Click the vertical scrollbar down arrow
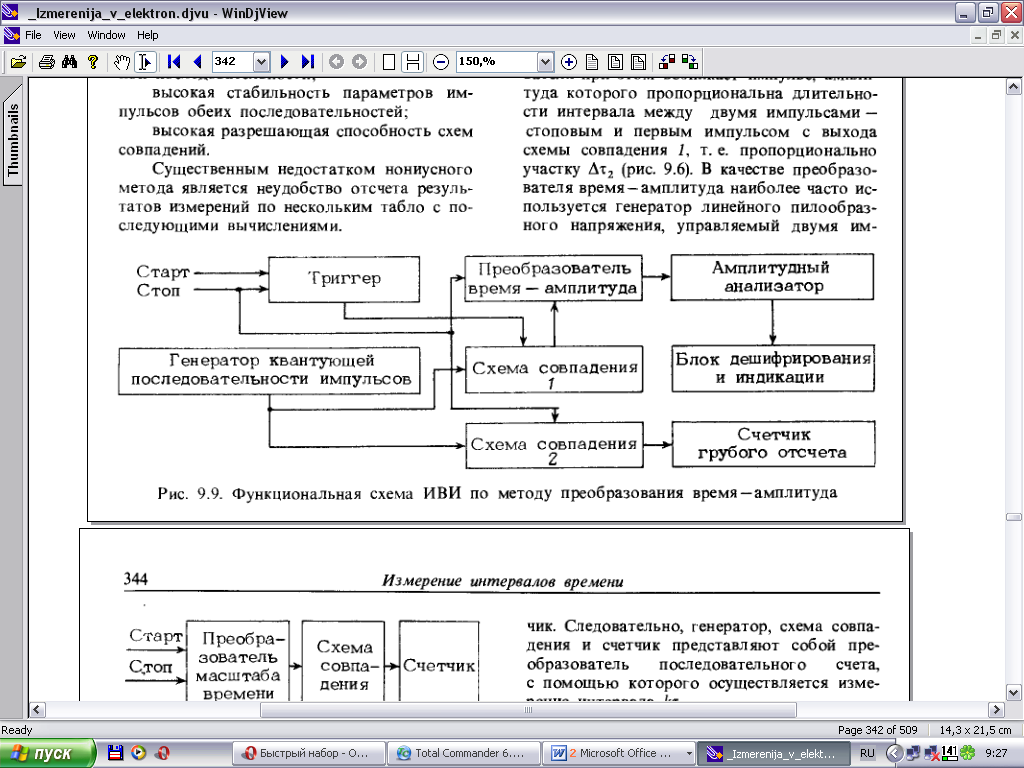 tap(1014, 693)
